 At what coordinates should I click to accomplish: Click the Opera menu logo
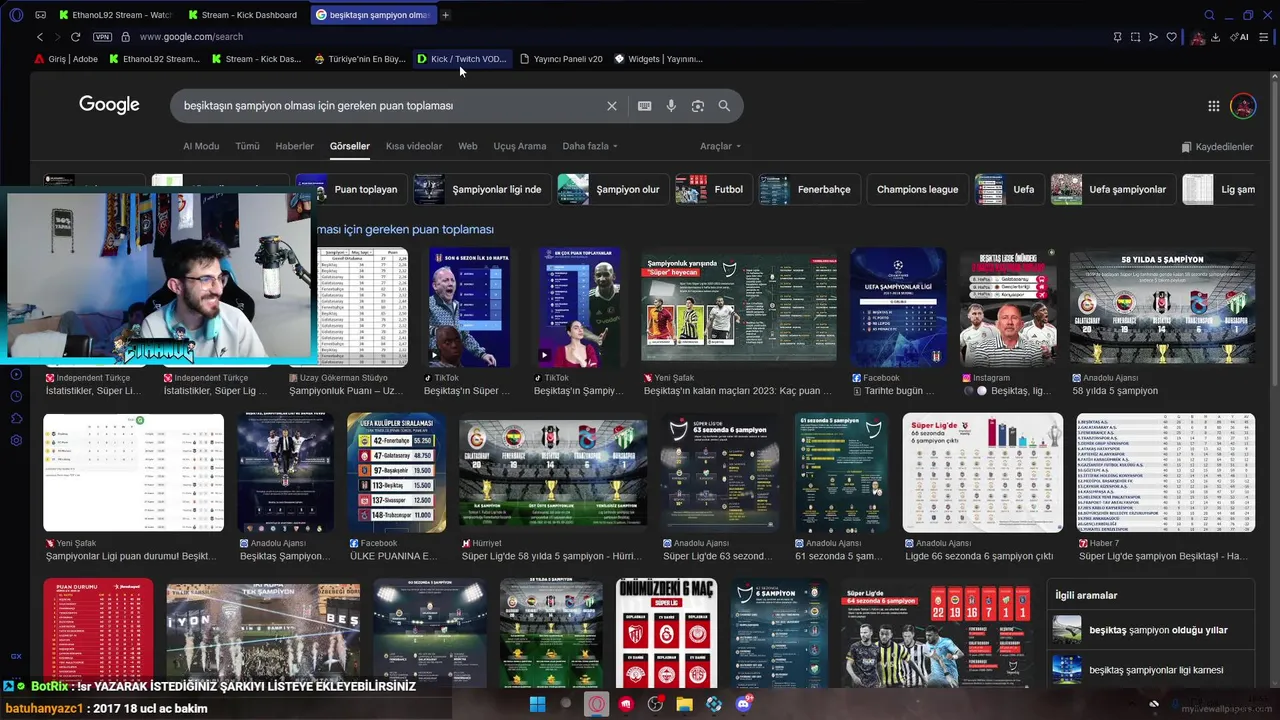click(x=15, y=15)
